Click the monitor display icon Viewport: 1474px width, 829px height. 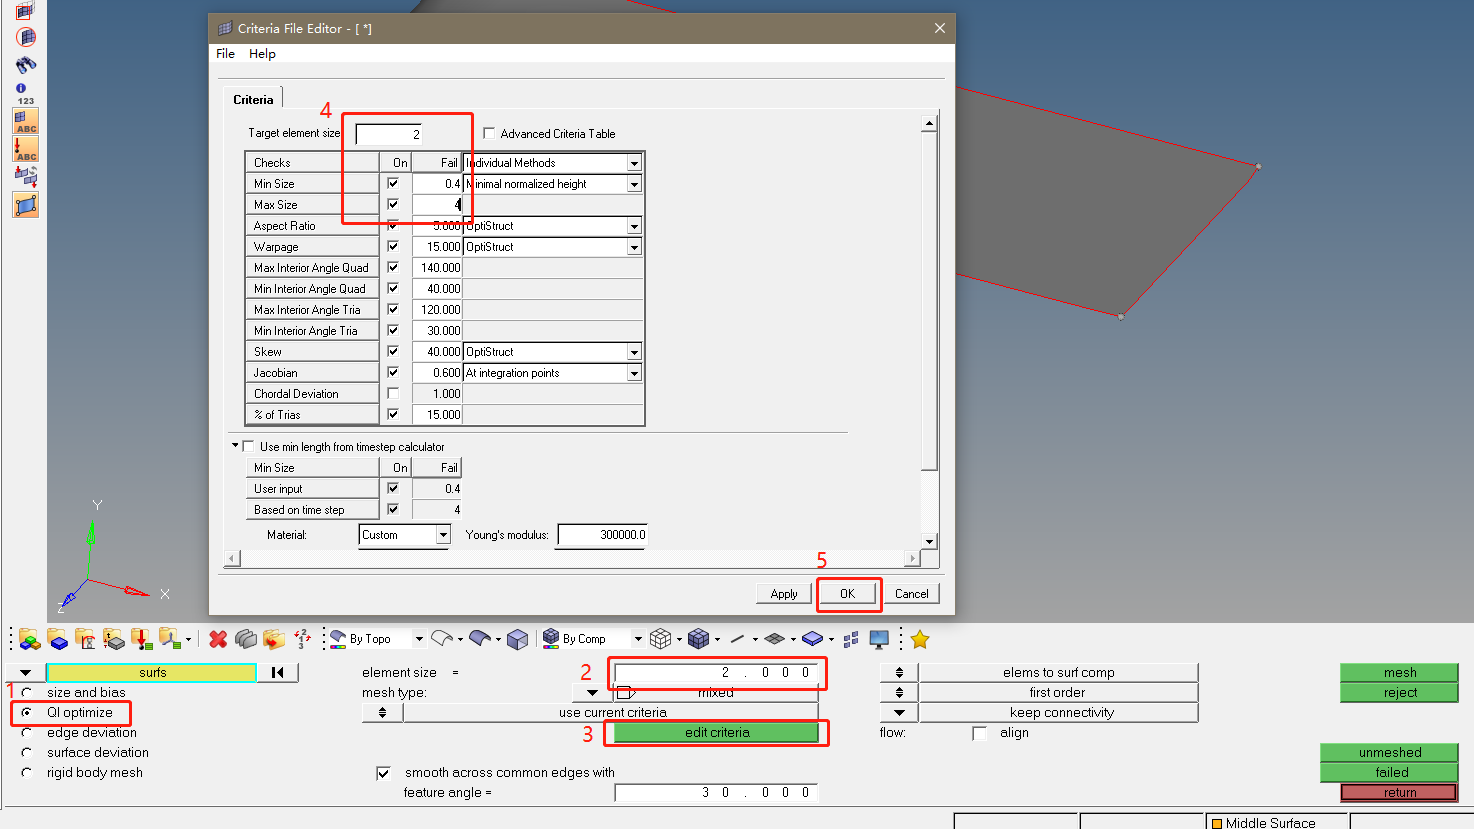click(x=879, y=639)
